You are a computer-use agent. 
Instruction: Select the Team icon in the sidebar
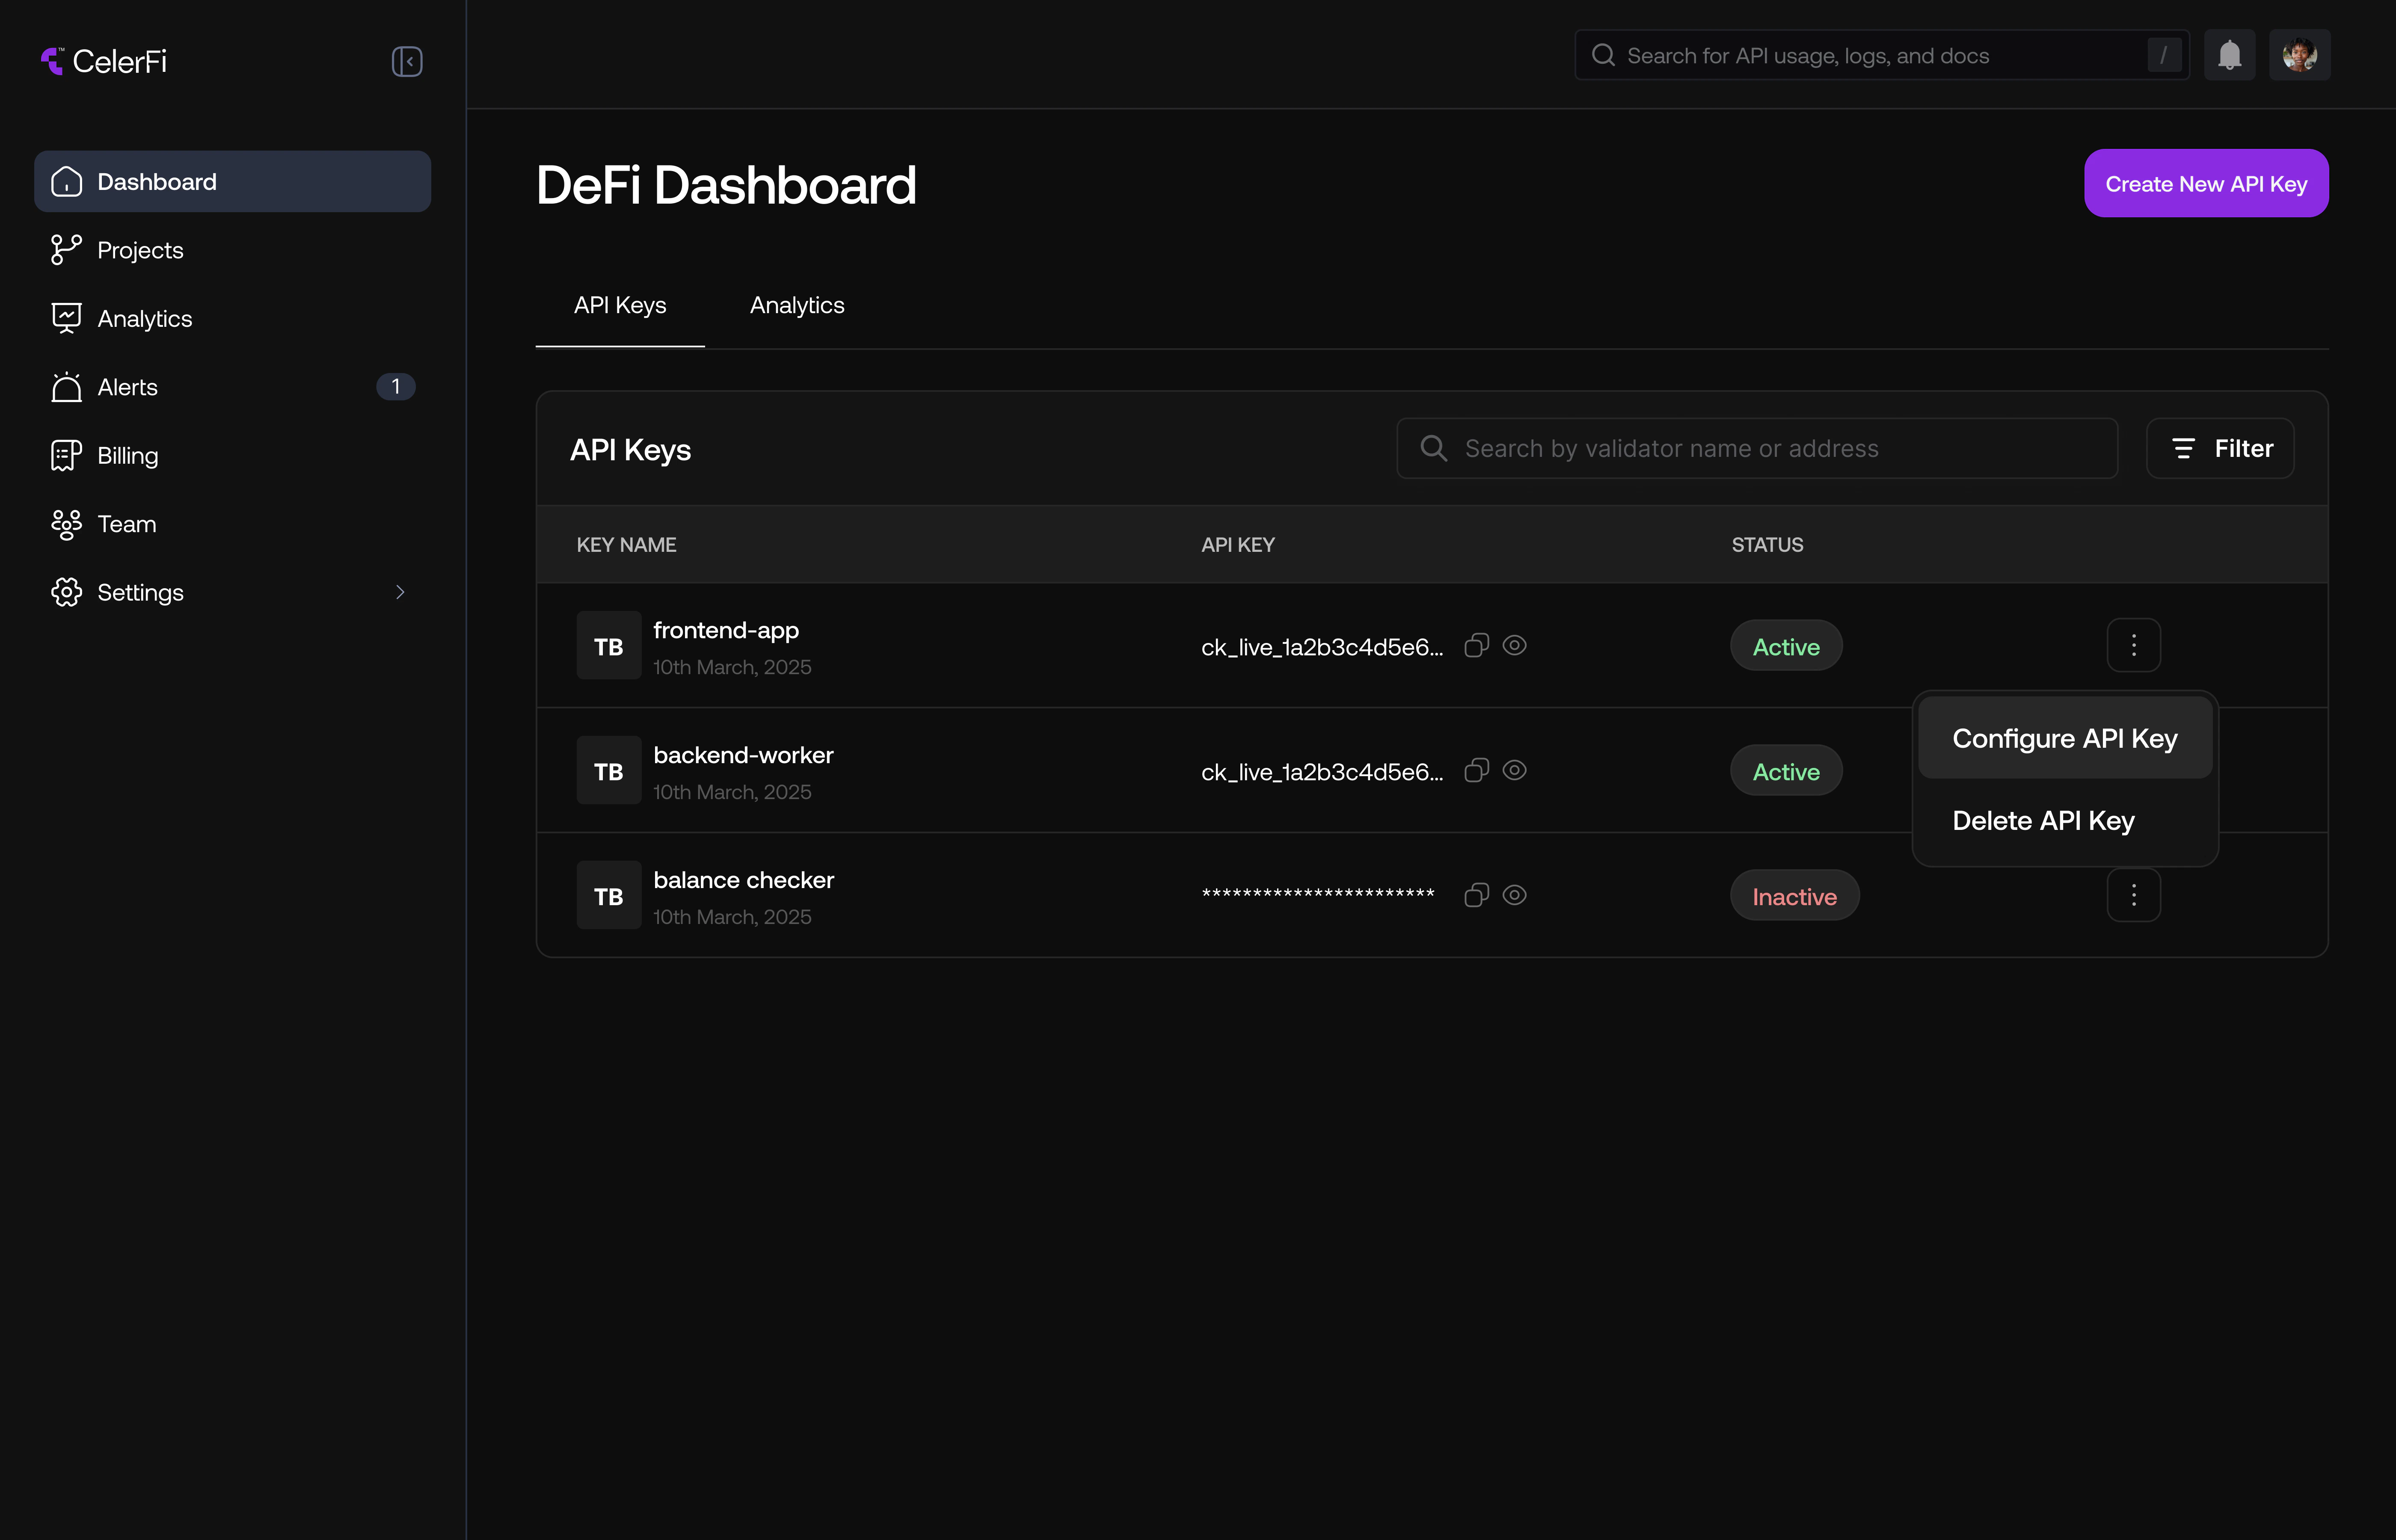coord(65,524)
